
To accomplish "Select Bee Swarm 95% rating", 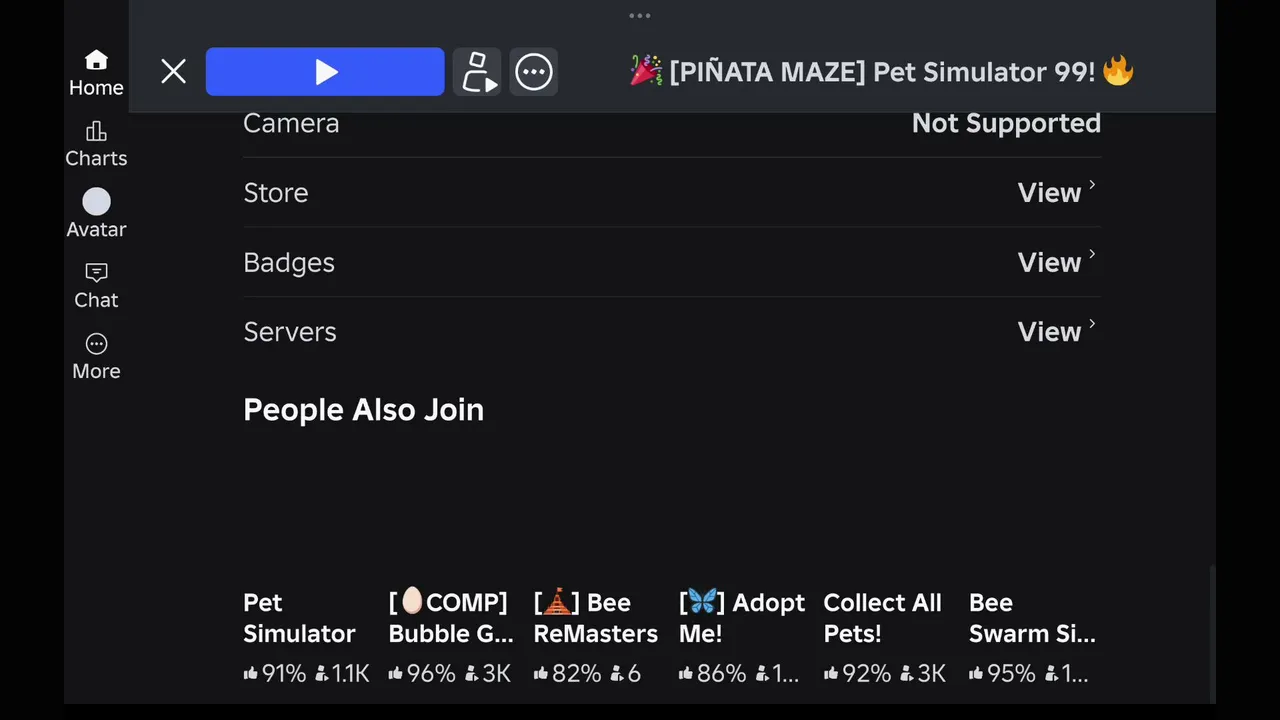I will click(x=1002, y=674).
